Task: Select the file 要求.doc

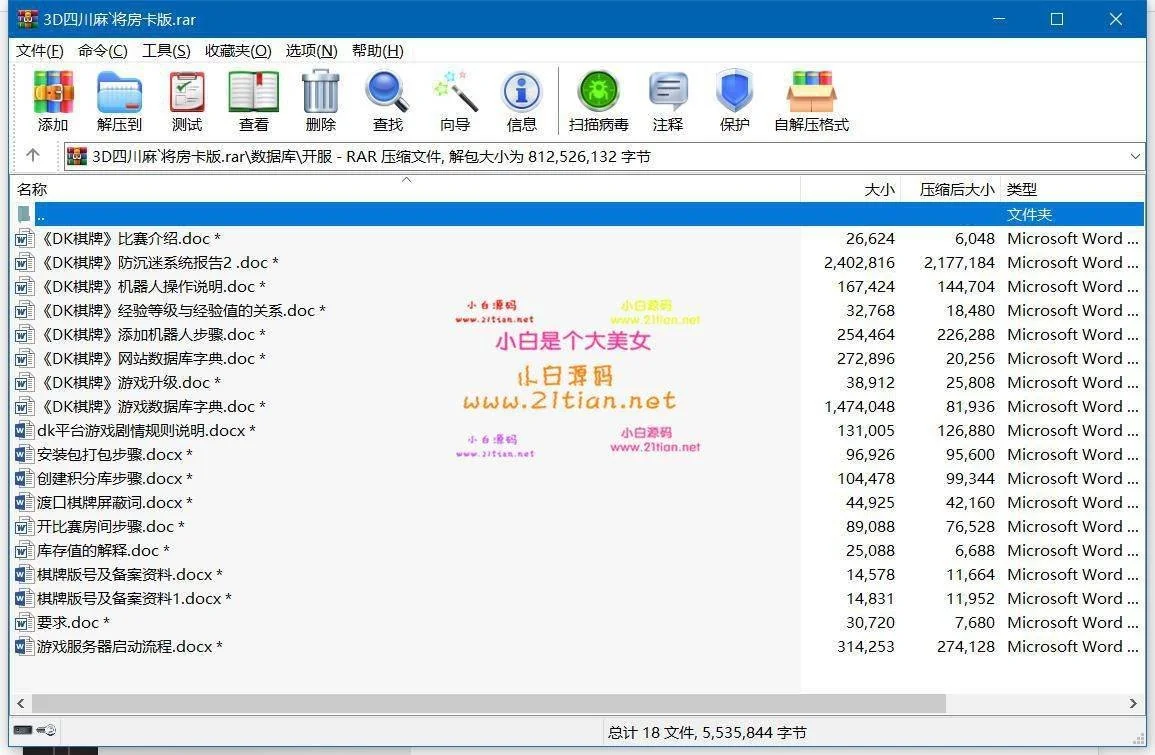Action: point(68,622)
